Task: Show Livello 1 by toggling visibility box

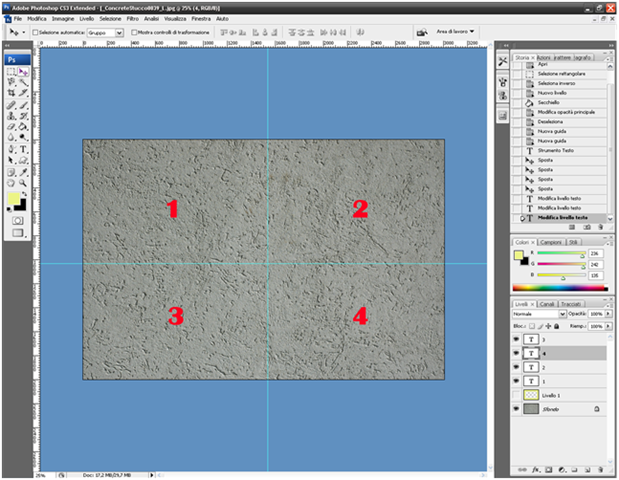Action: 517,395
